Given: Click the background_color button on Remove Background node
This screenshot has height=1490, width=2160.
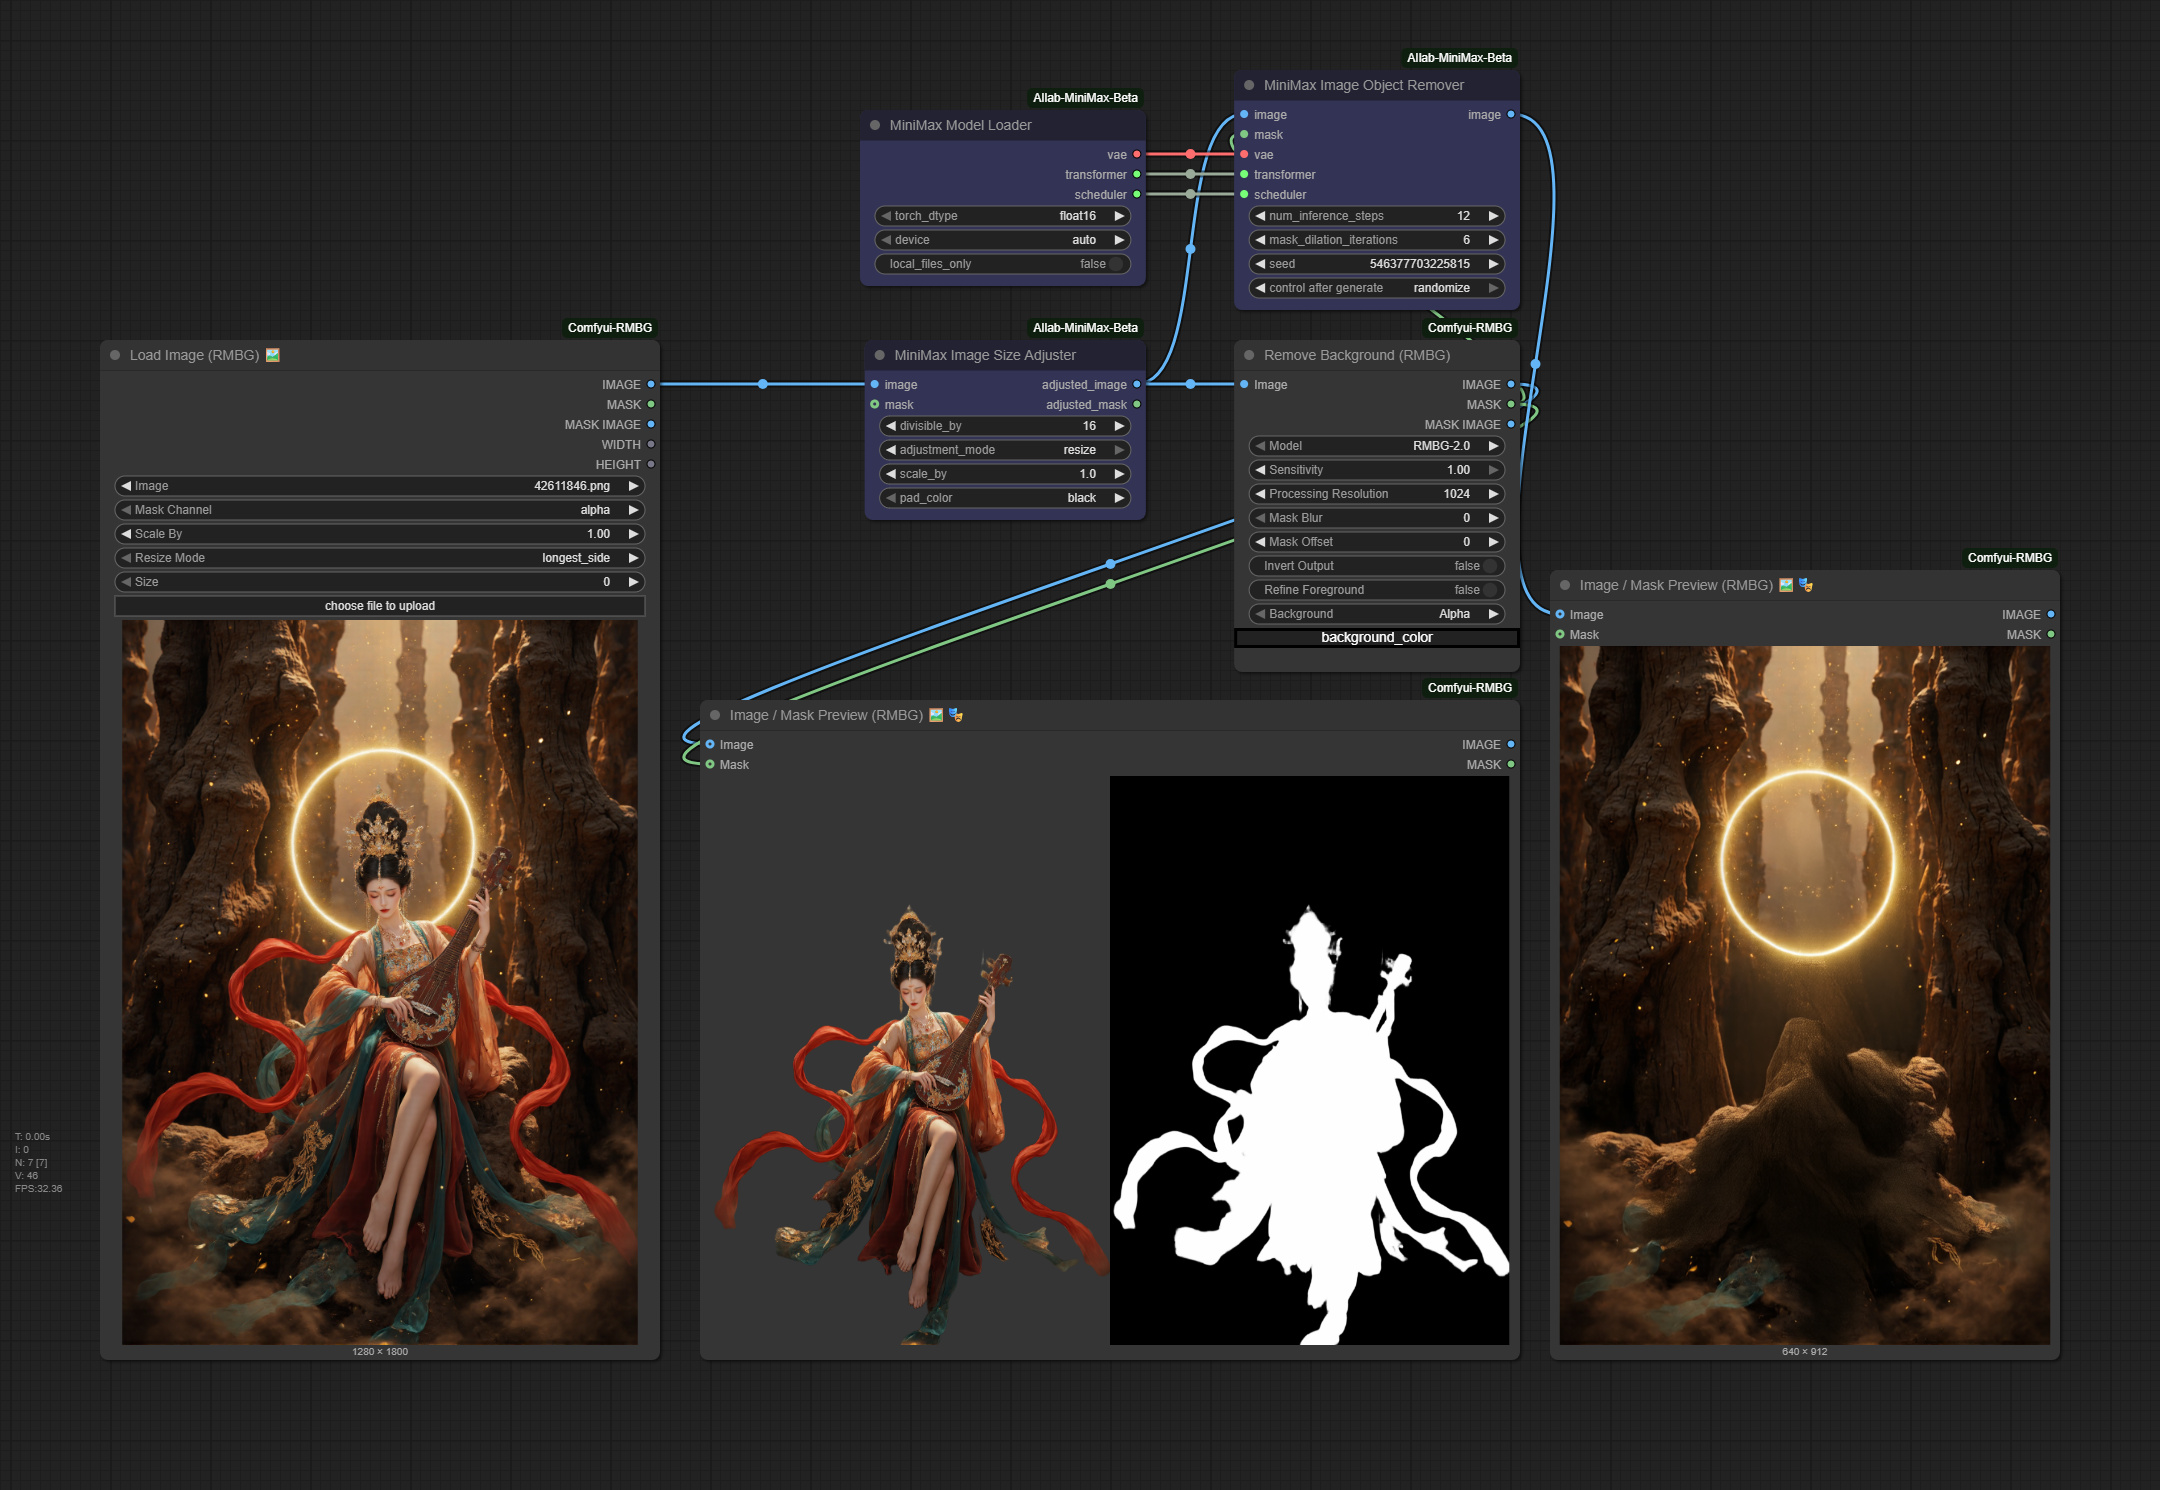Looking at the screenshot, I should (x=1376, y=637).
